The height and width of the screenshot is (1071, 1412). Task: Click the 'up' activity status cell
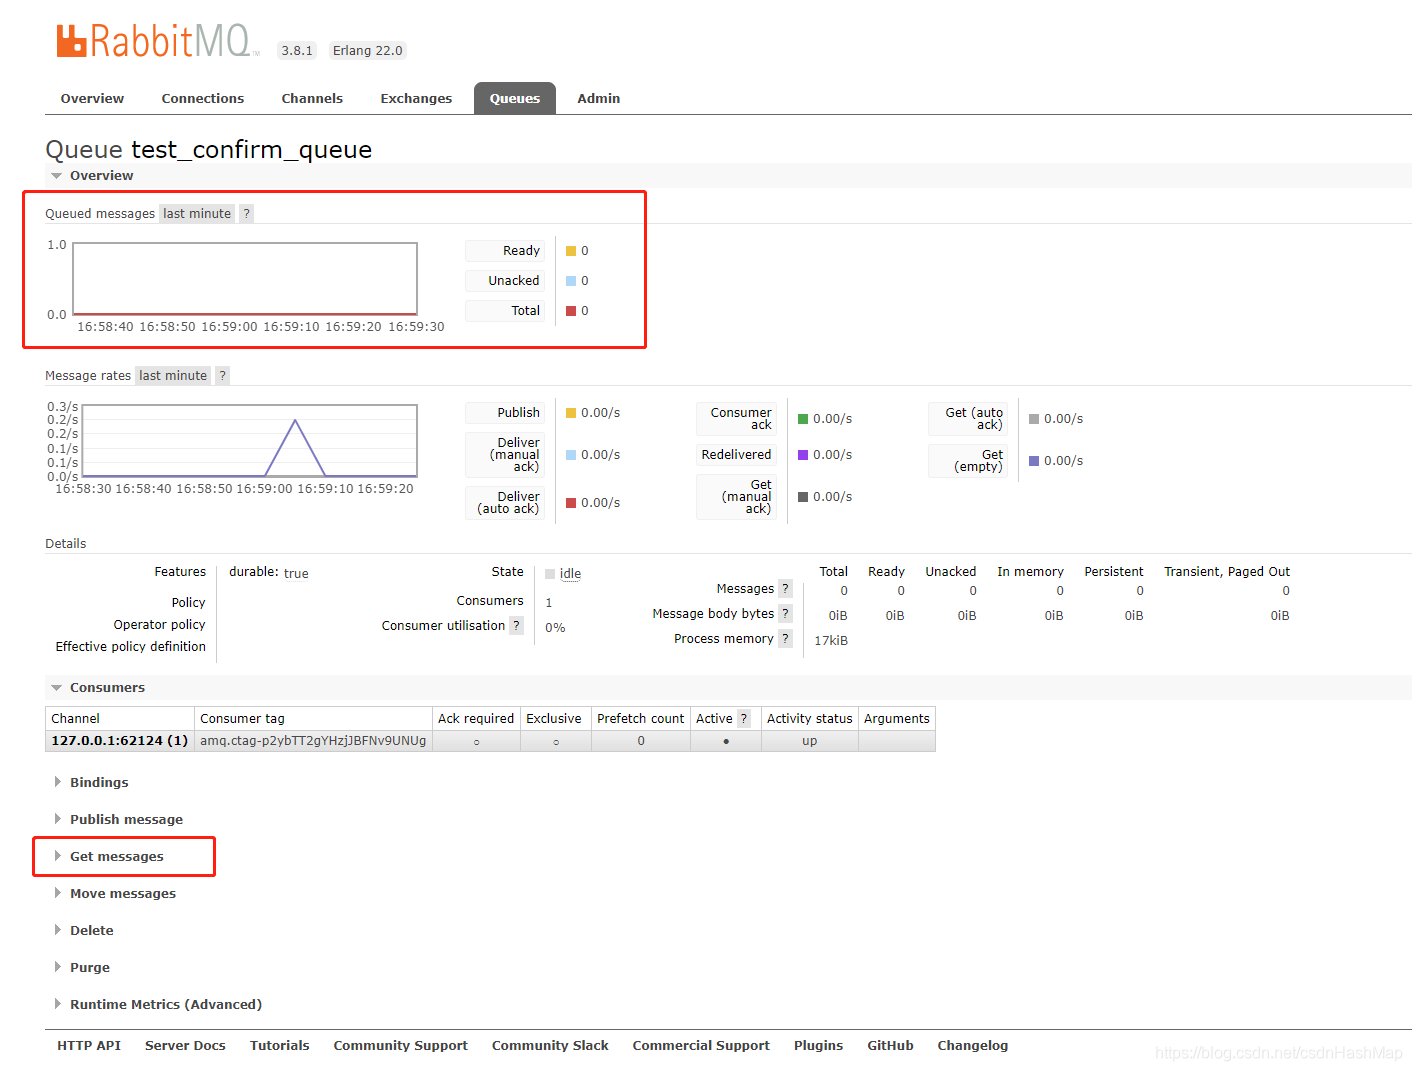click(810, 740)
